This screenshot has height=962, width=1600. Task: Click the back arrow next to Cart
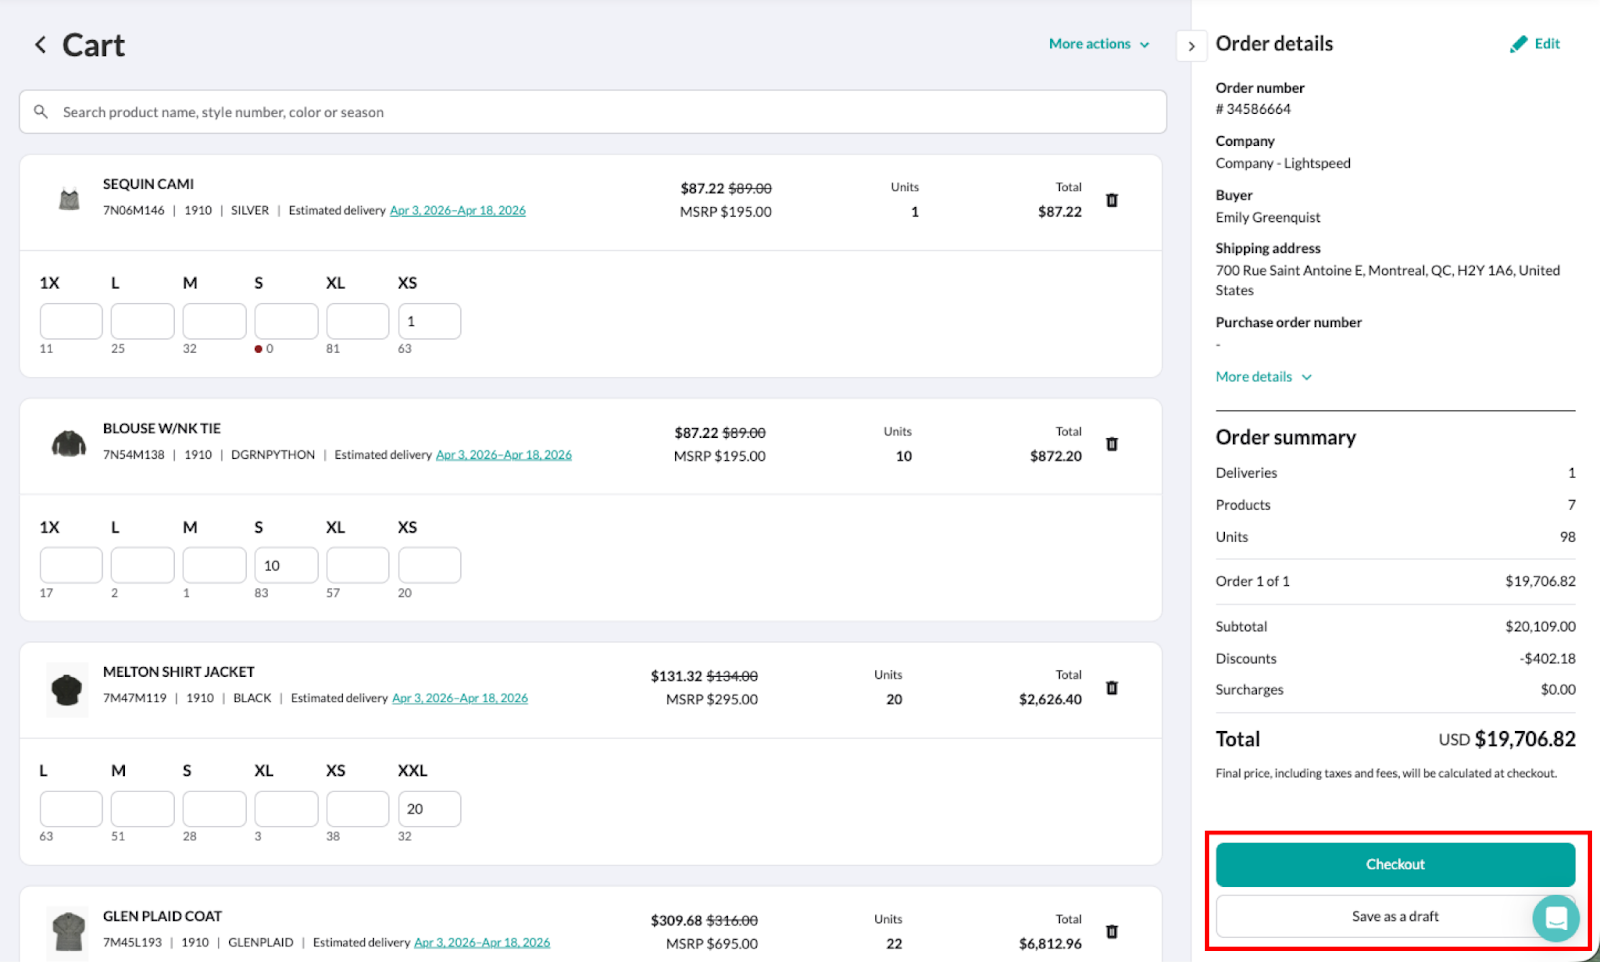tap(40, 45)
